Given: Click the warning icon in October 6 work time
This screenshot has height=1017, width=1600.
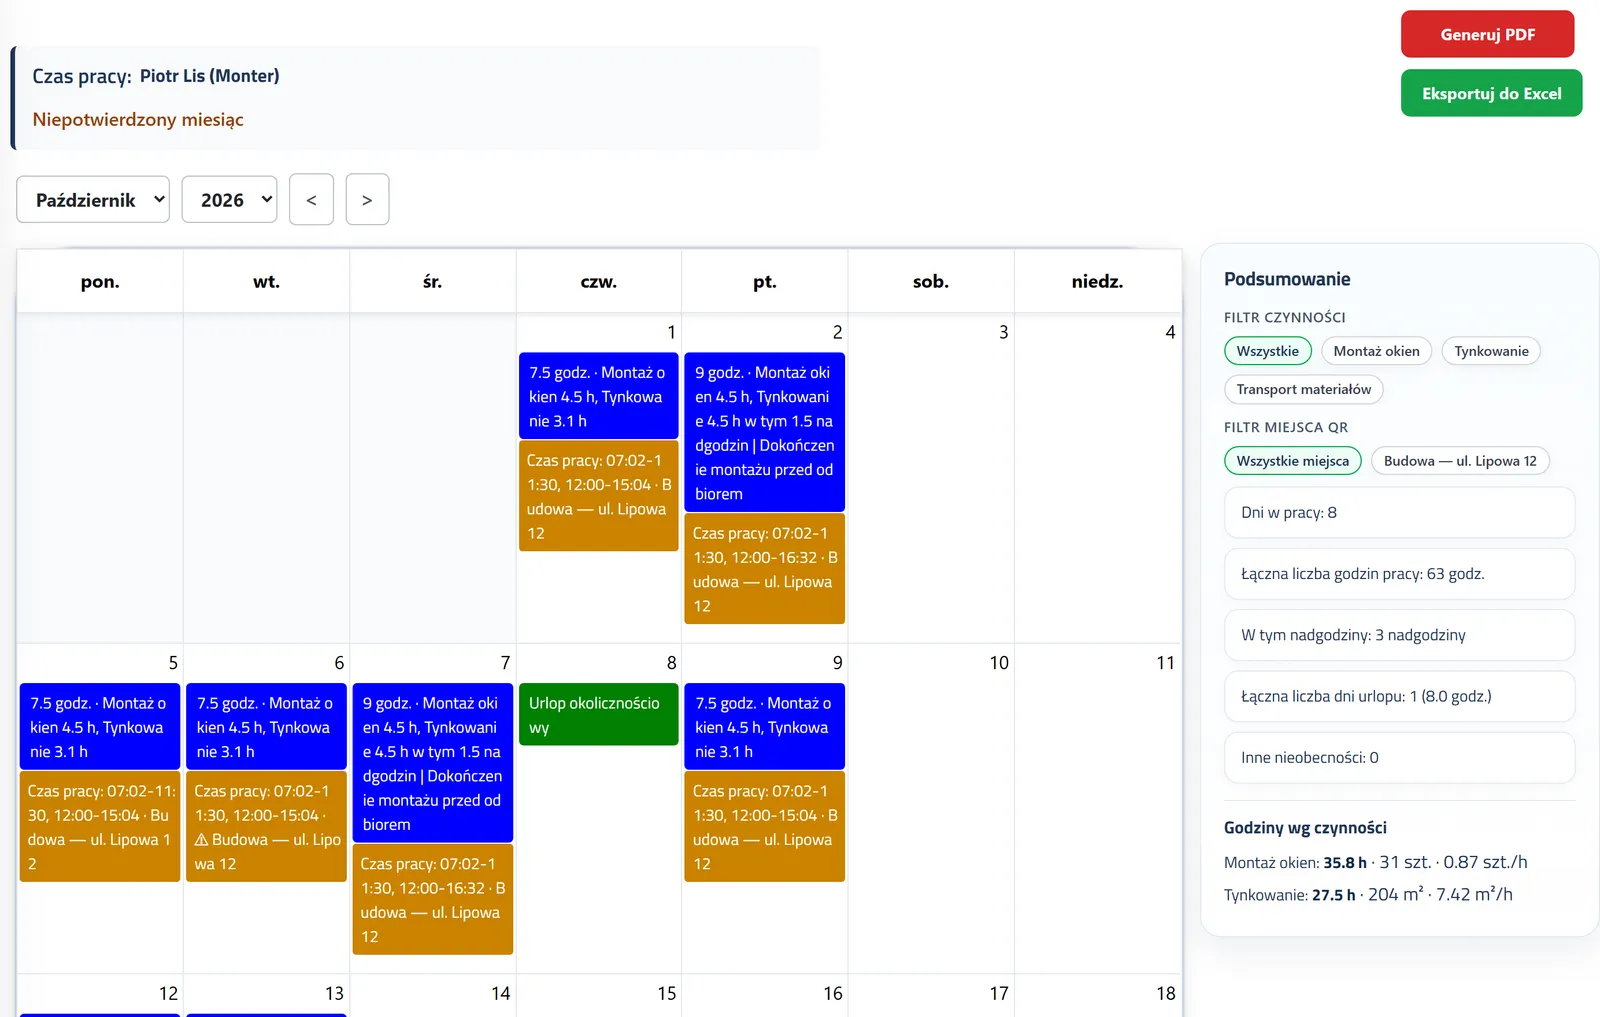Looking at the screenshot, I should click(201, 840).
